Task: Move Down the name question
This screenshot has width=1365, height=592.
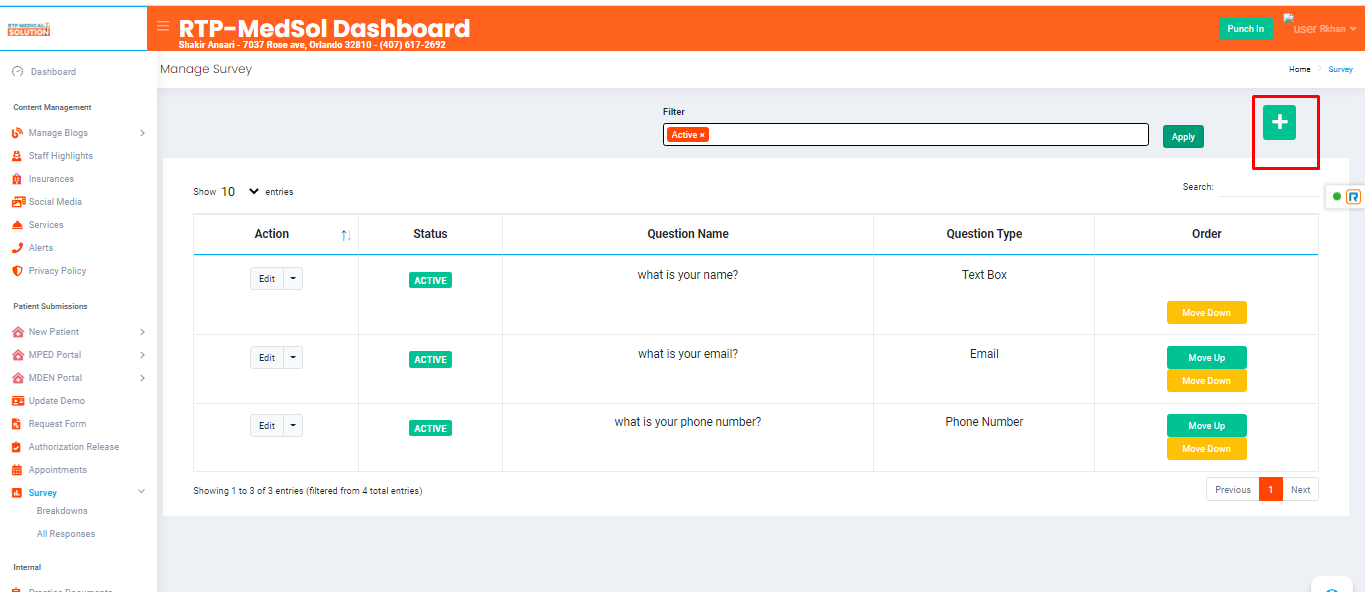Action: 1207,313
